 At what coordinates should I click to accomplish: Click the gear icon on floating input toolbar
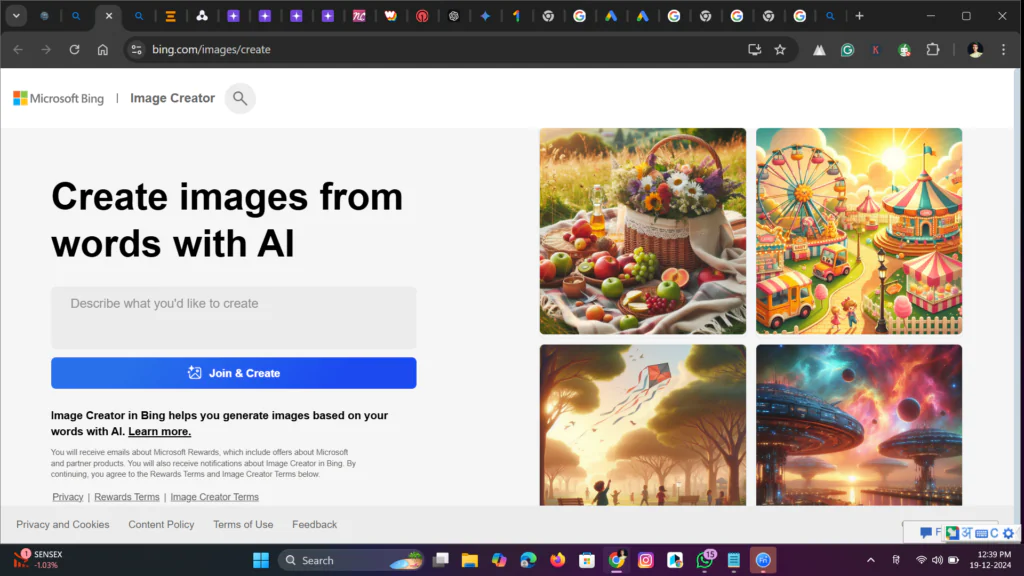[x=1008, y=534]
